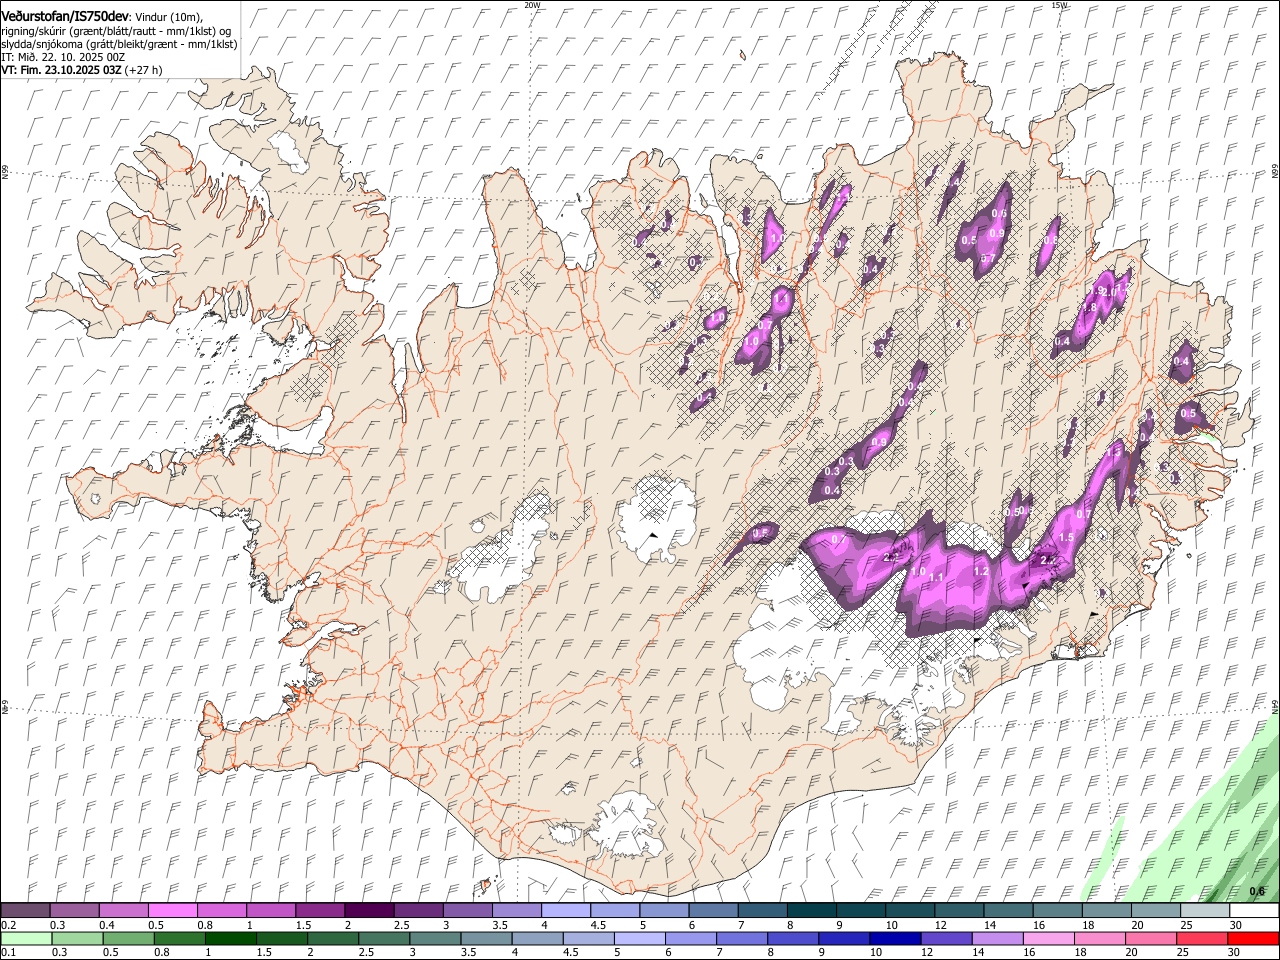Select the '1.5' precipitation value on the map
The image size is (1280, 960).
(x=1066, y=537)
